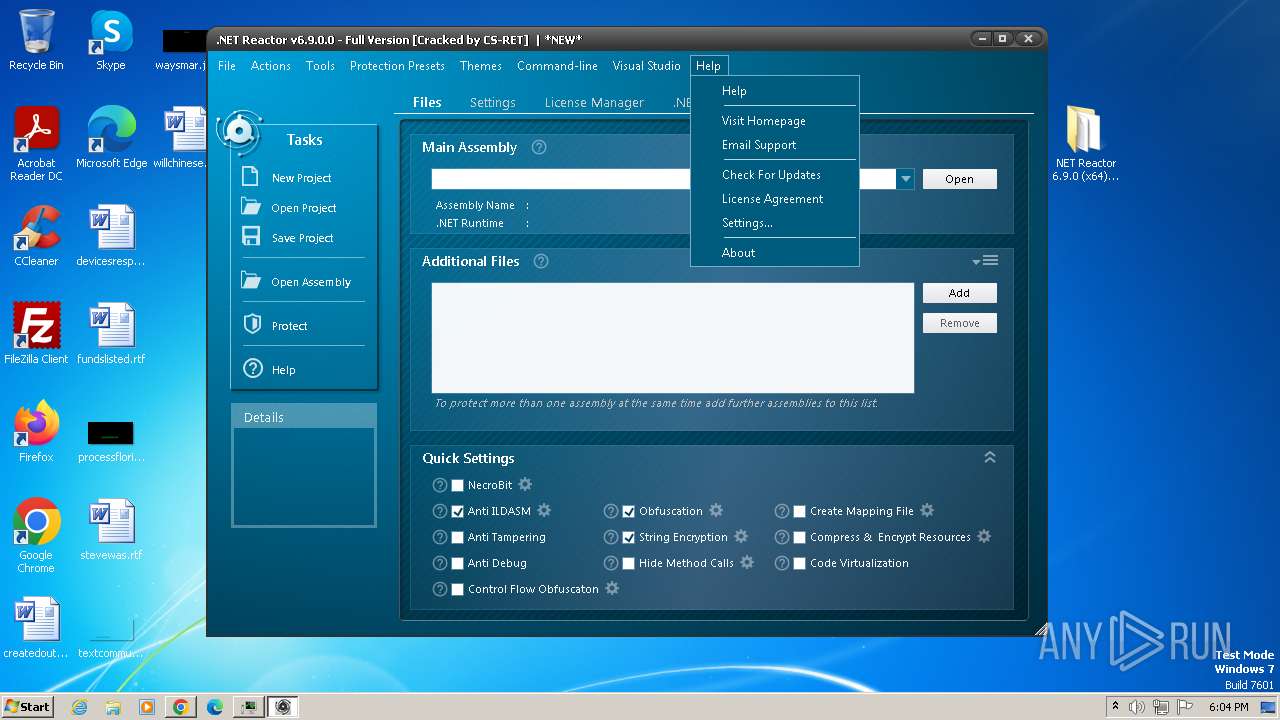Enable Compress & Encrypt Resources checkbox
Screen dimensions: 1280x720
(800, 537)
